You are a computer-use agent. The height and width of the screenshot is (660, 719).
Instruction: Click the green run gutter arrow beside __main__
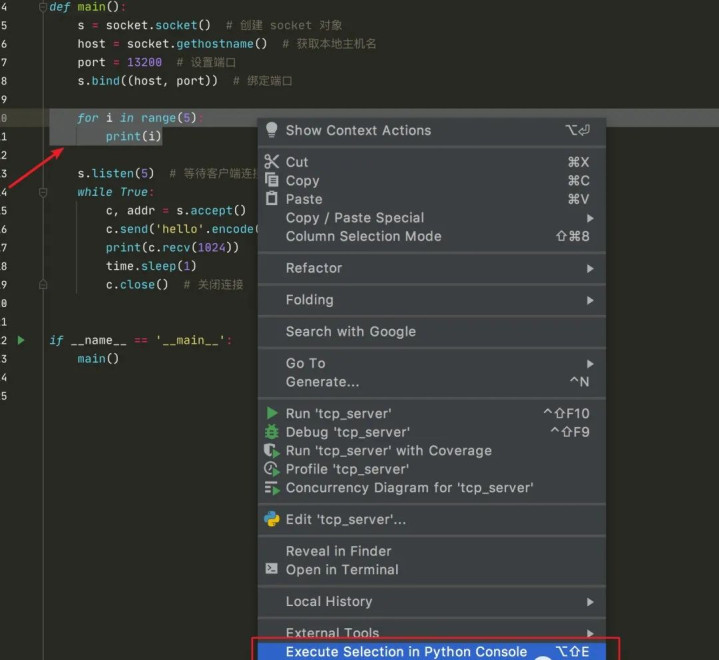21,340
